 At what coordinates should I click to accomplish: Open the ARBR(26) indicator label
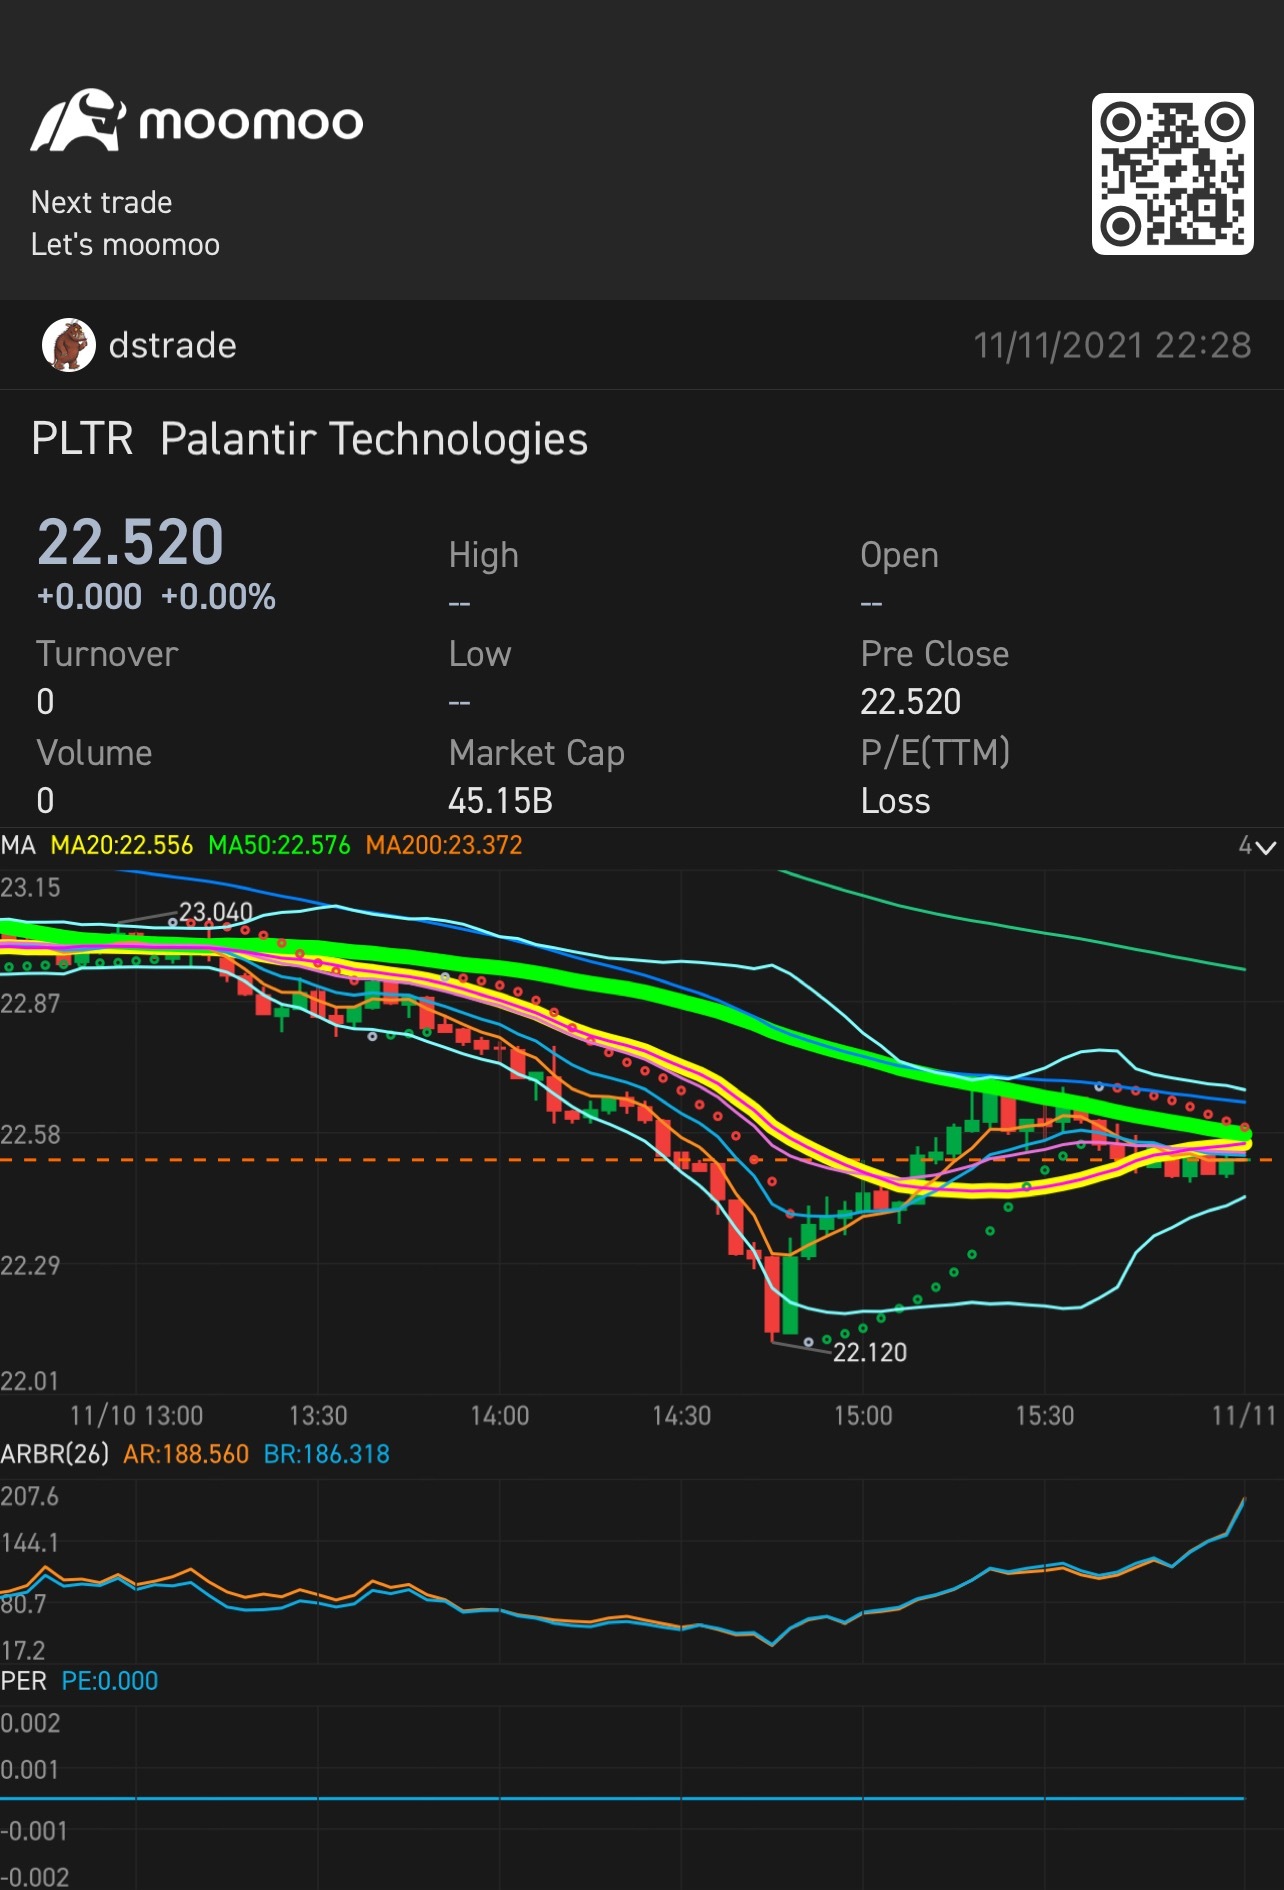pos(54,1453)
